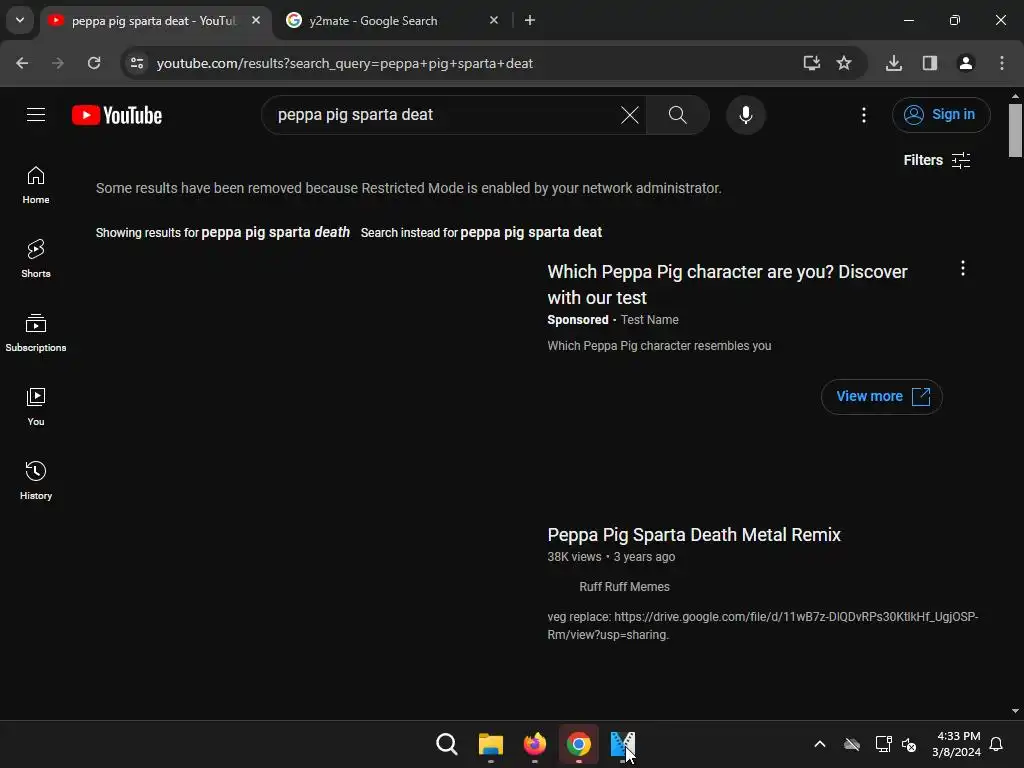Screen dimensions: 1024x768
Task: Open the notification bell in the taskbar
Action: click(x=996, y=744)
